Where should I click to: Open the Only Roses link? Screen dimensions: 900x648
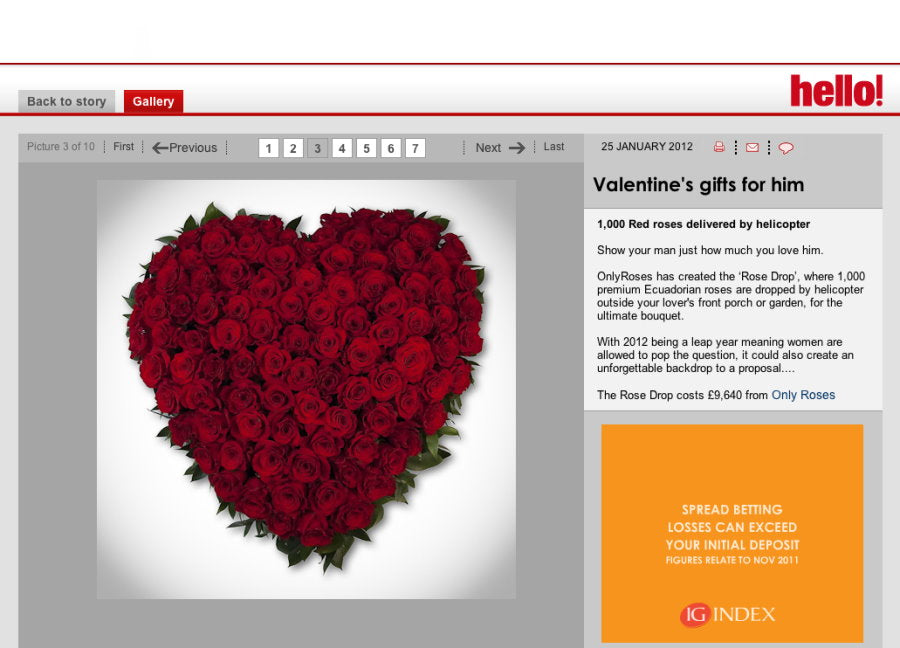[x=803, y=395]
